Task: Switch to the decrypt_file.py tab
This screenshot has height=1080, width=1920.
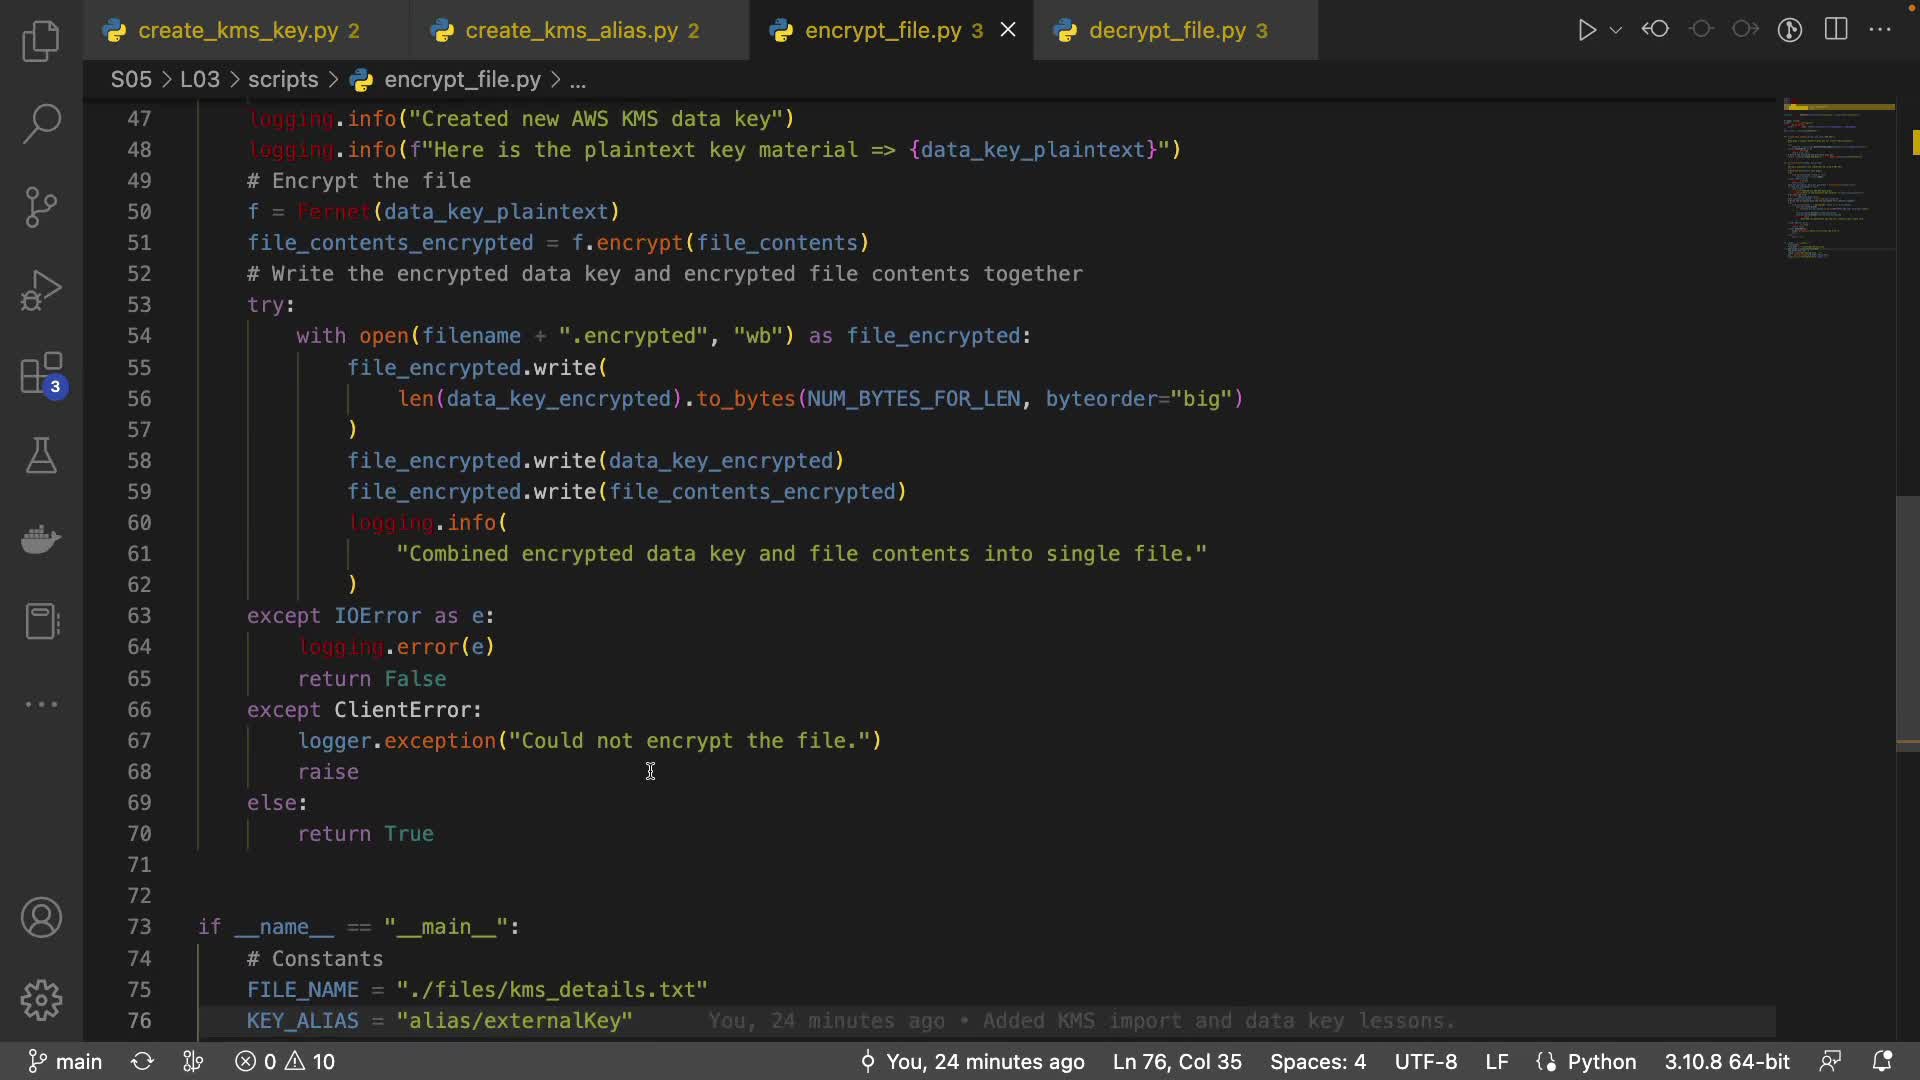Action: click(1167, 31)
